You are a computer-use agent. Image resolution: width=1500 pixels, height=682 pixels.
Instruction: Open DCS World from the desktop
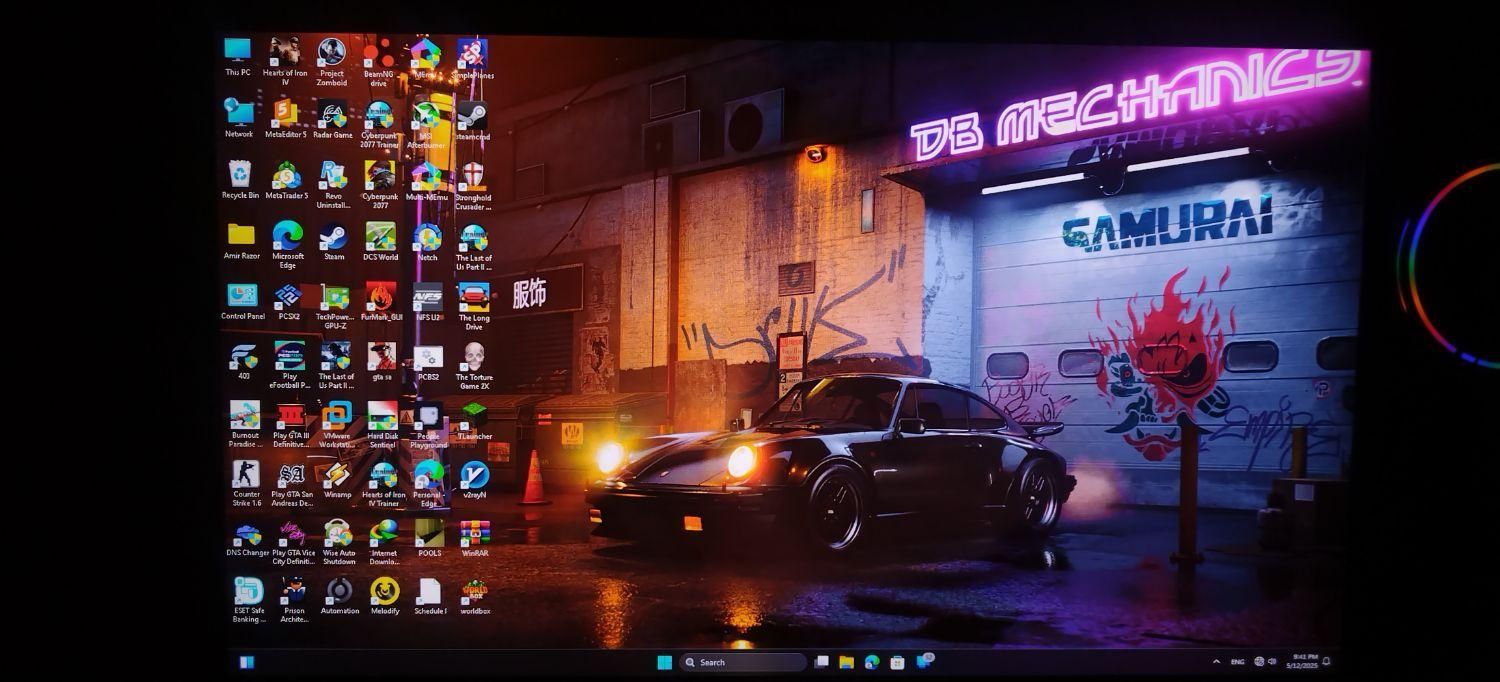380,242
